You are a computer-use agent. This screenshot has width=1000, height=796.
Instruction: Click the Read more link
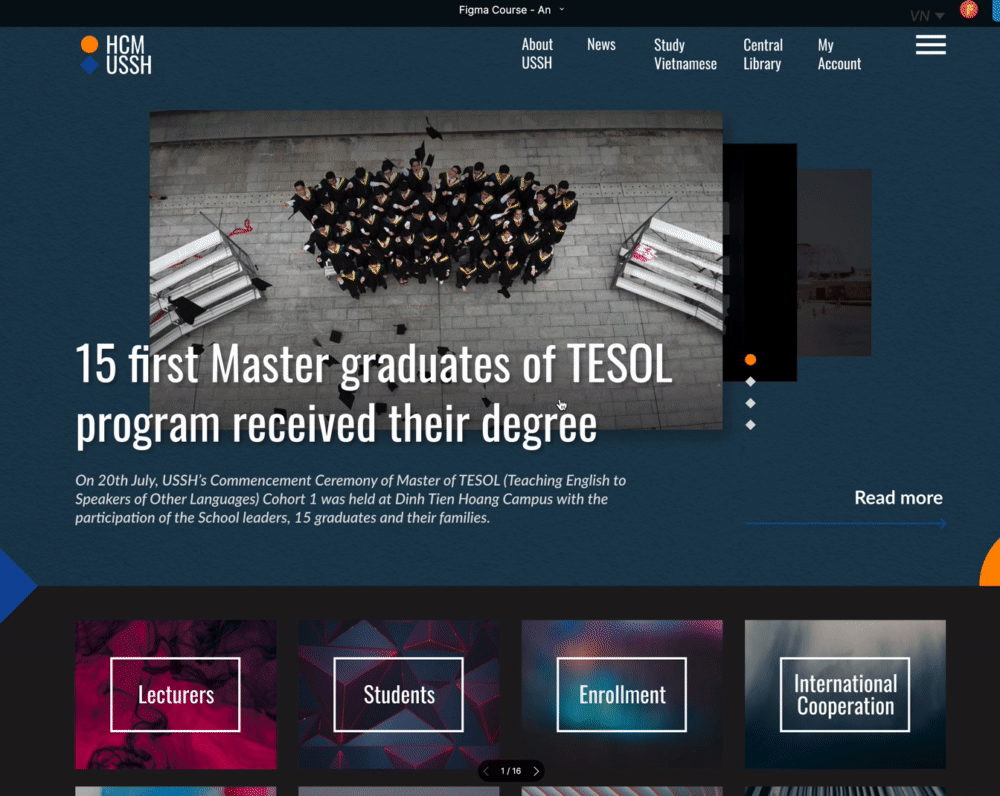pyautogui.click(x=898, y=498)
